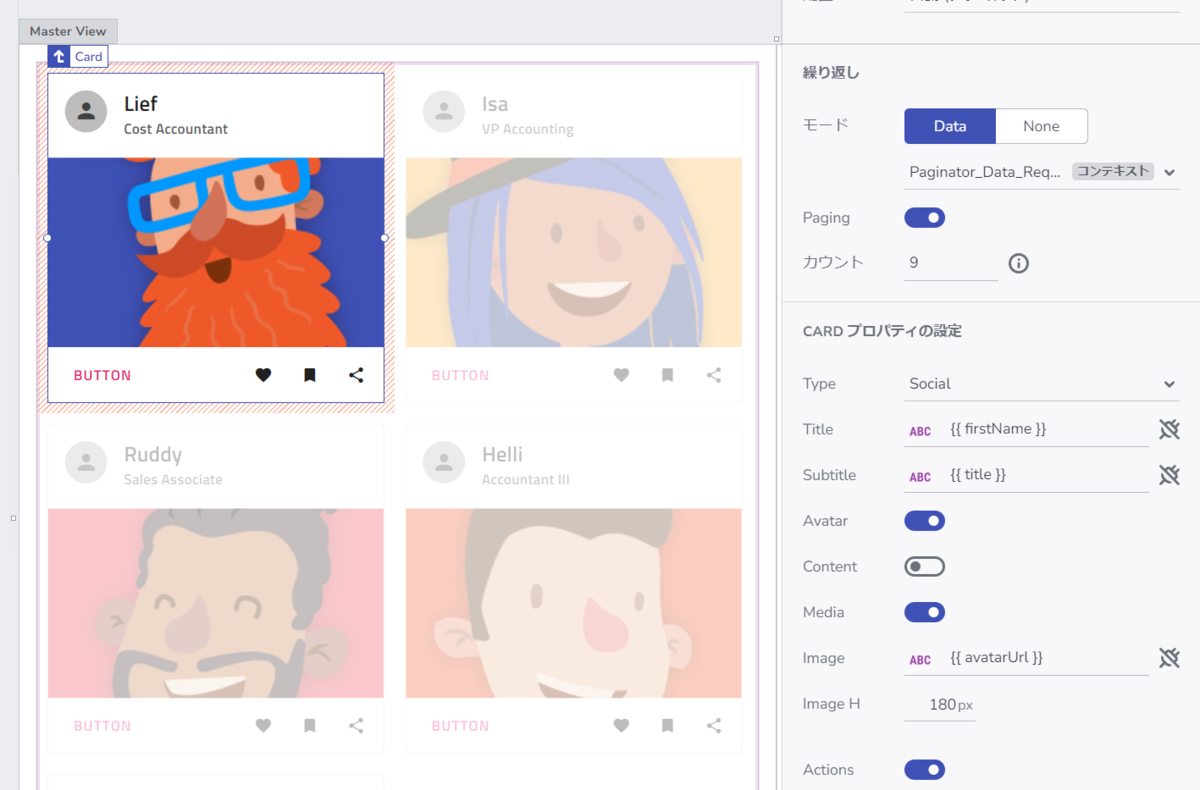Viewport: 1200px width, 790px height.
Task: Click the 繰り返し section header
Action: coord(831,72)
